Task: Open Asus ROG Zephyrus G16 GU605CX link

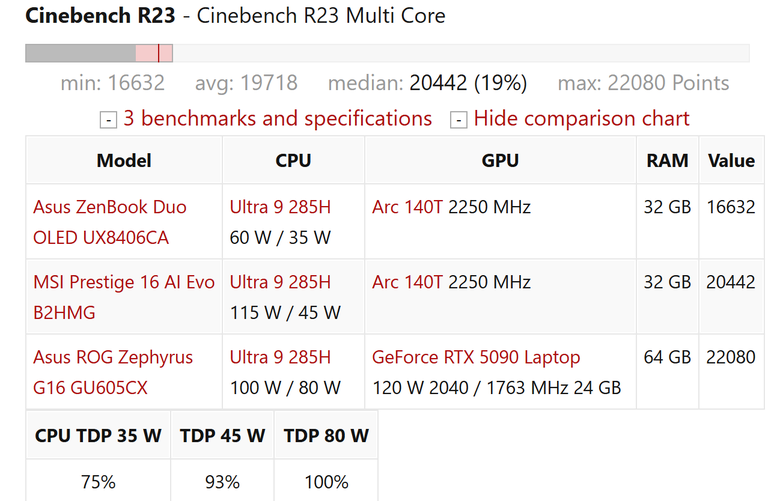Action: click(x=113, y=372)
